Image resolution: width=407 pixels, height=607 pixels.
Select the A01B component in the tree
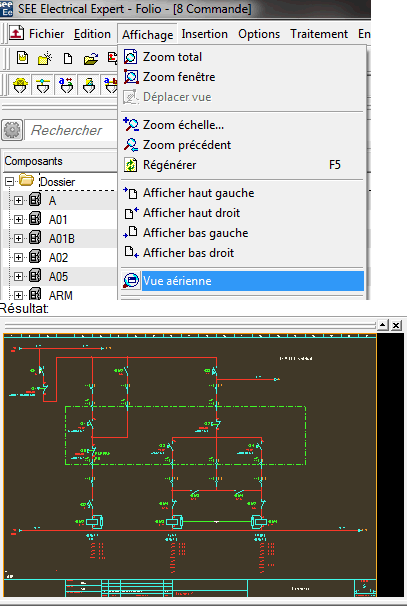(61, 238)
